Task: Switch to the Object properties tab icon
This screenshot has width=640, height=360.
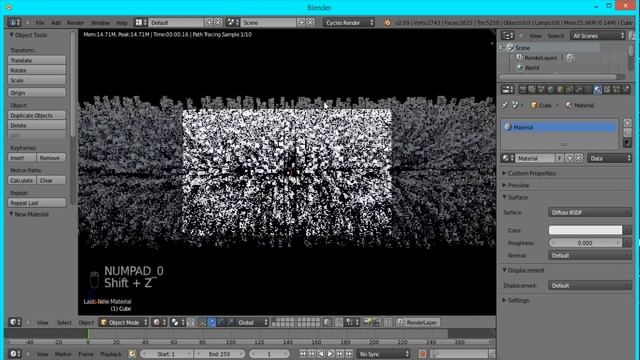Action: pyautogui.click(x=560, y=89)
